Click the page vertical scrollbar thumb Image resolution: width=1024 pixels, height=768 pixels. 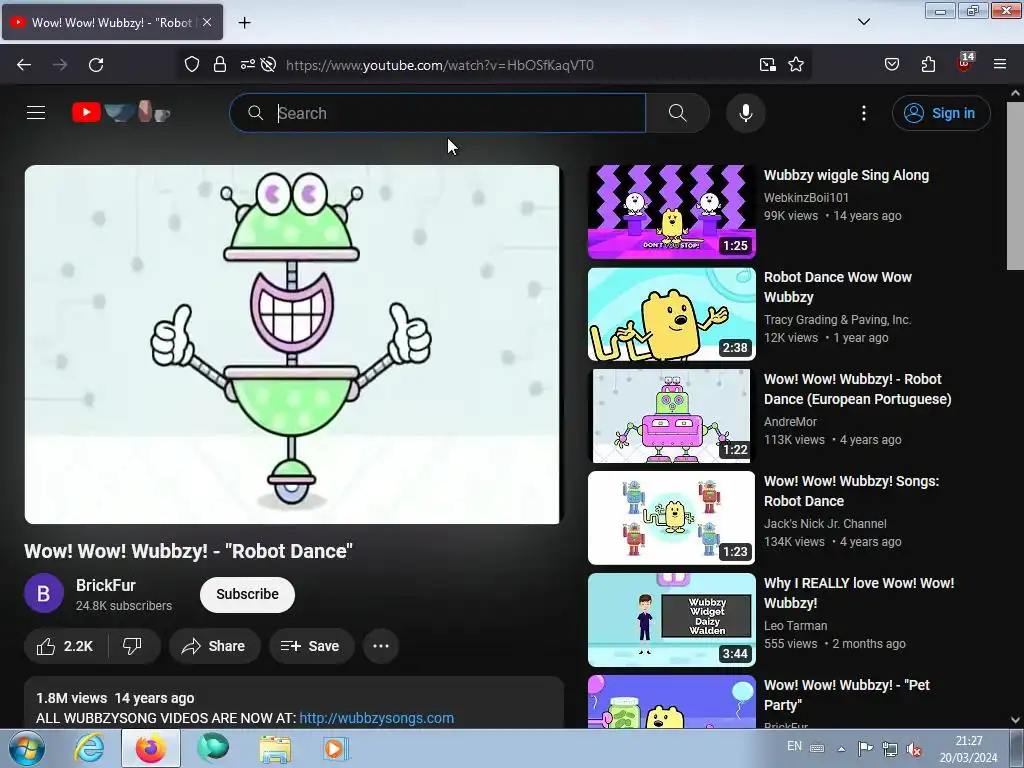click(x=1015, y=185)
